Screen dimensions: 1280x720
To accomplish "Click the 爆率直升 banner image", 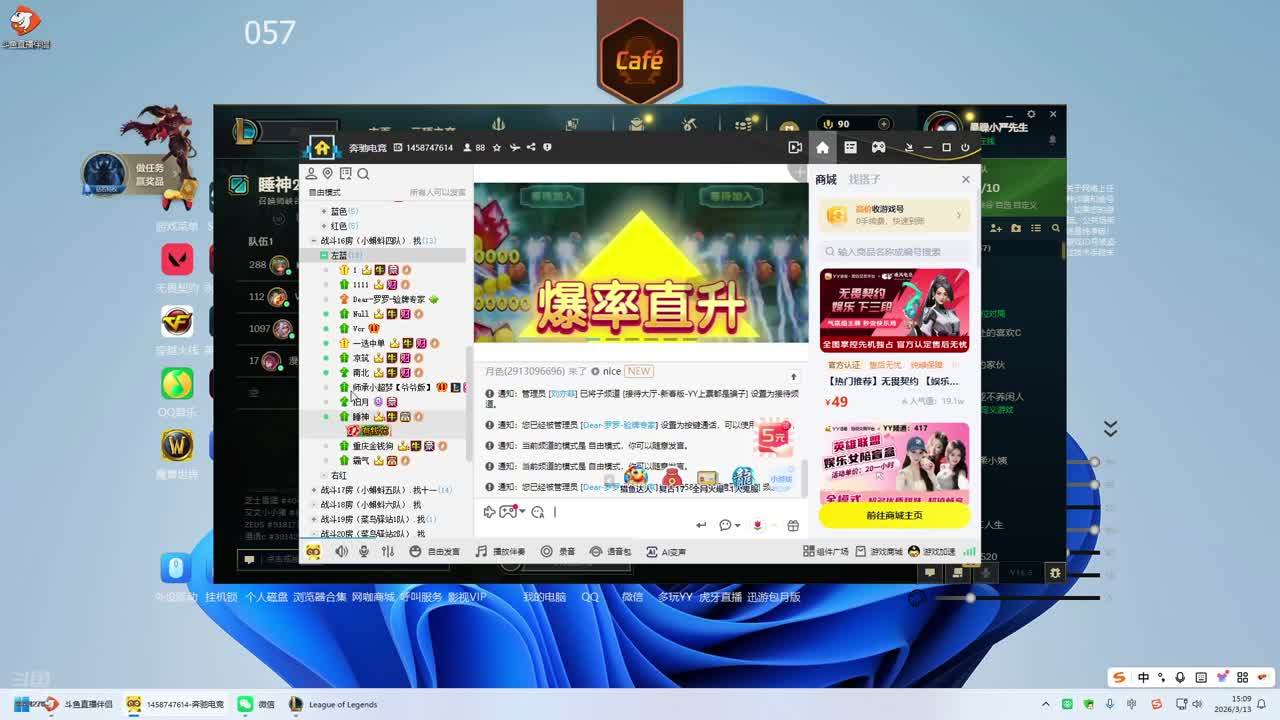I will click(x=640, y=263).
